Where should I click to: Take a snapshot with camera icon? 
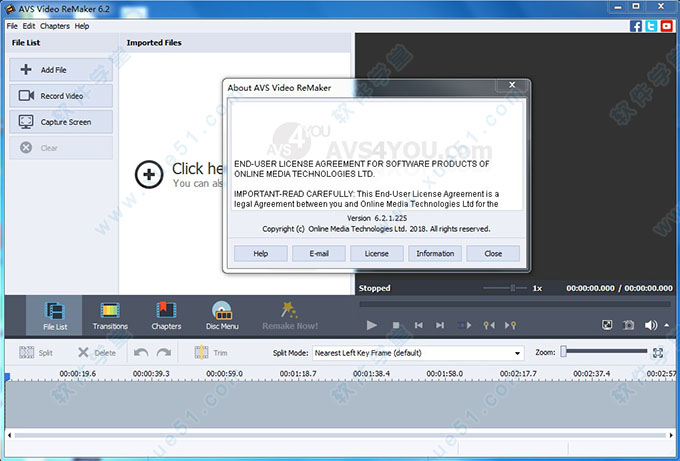point(628,325)
